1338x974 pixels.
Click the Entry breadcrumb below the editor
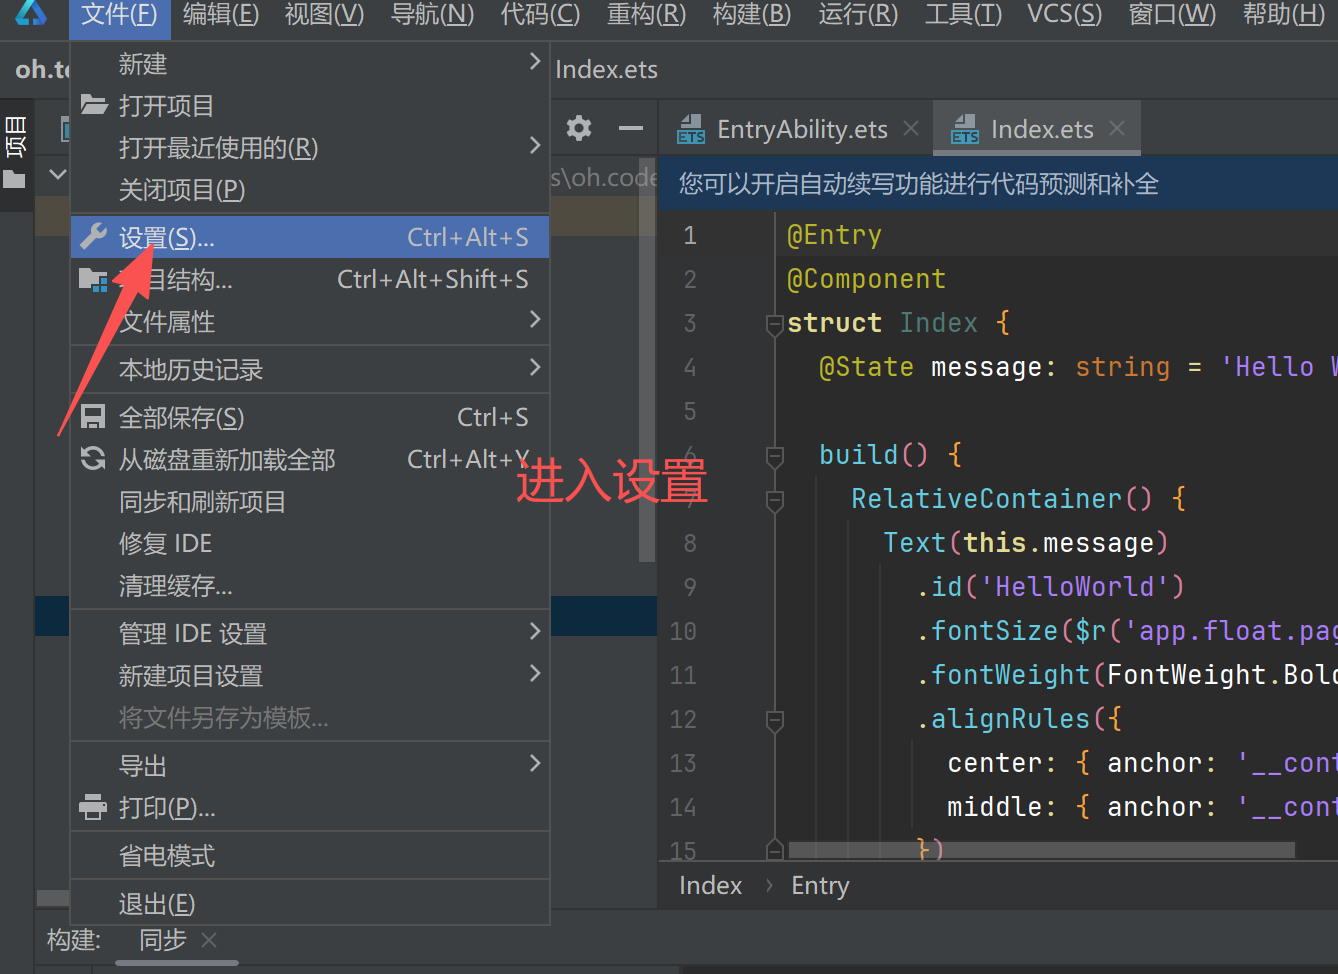[820, 885]
